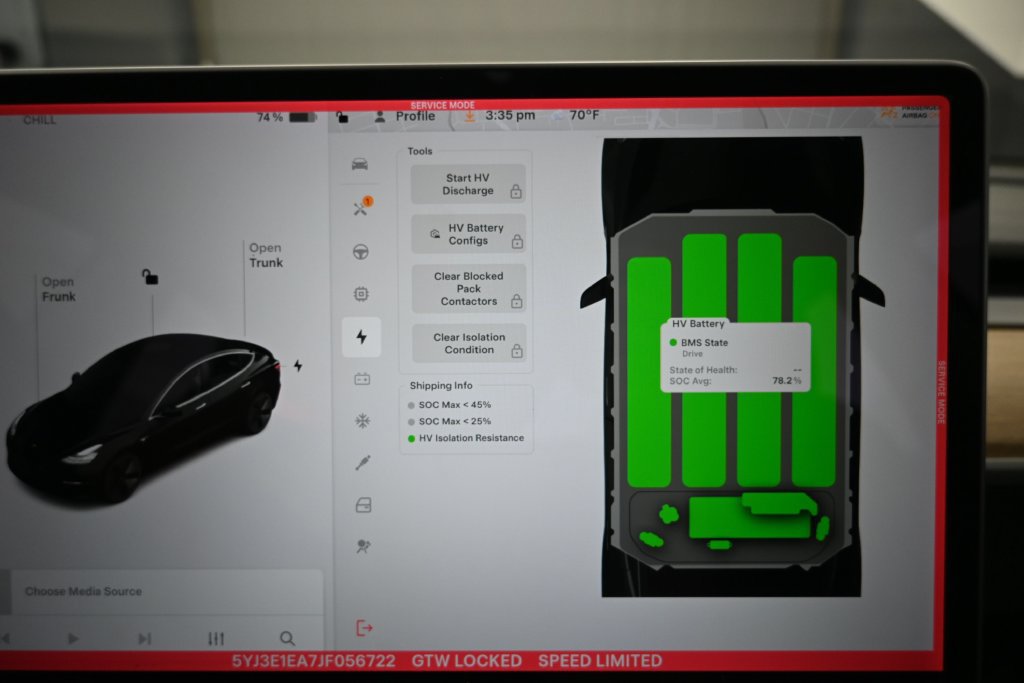Tap Choose Media Source
The image size is (1024, 683).
pyautogui.click(x=83, y=592)
